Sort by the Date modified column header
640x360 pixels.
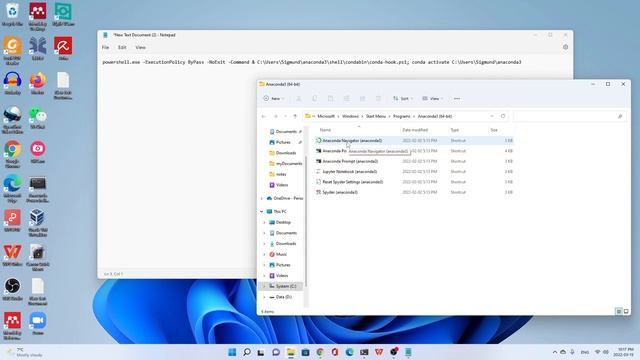(x=415, y=130)
